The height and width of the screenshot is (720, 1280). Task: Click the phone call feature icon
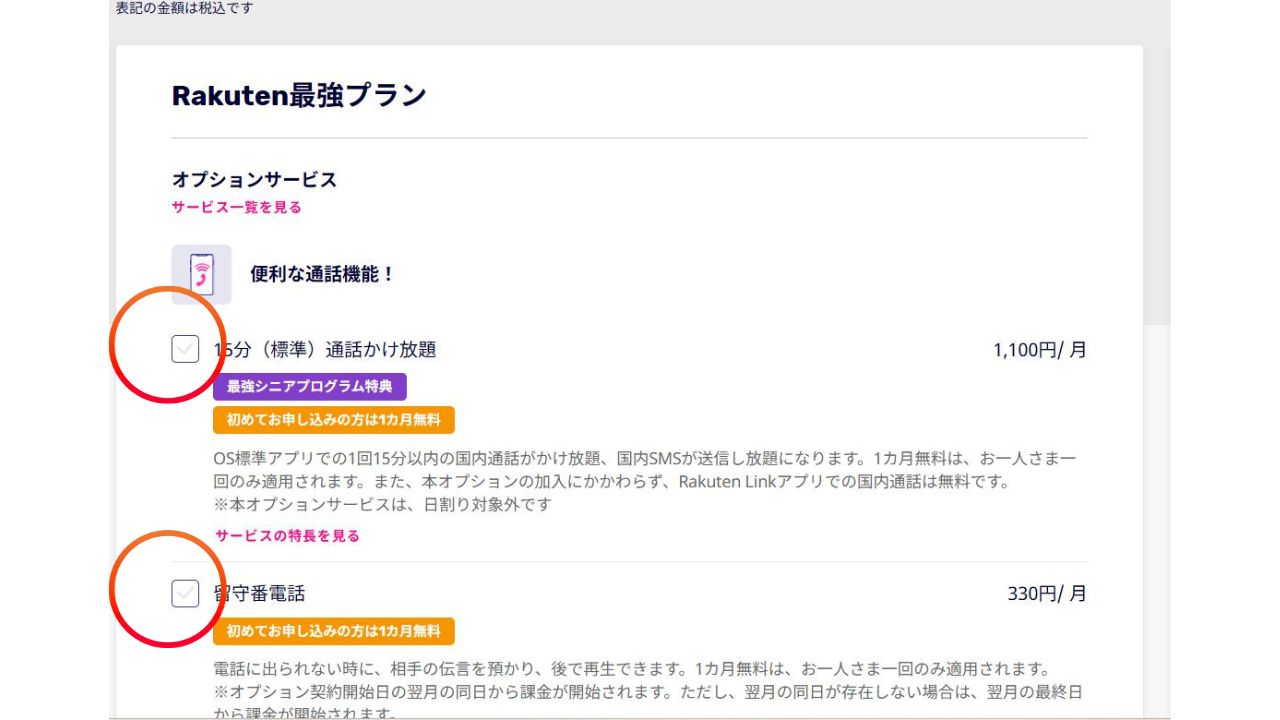201,274
